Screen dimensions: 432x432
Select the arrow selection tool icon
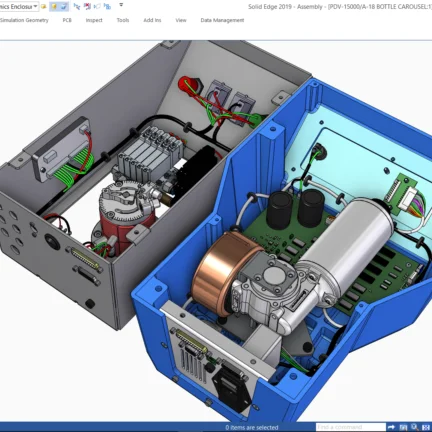(x=77, y=6)
